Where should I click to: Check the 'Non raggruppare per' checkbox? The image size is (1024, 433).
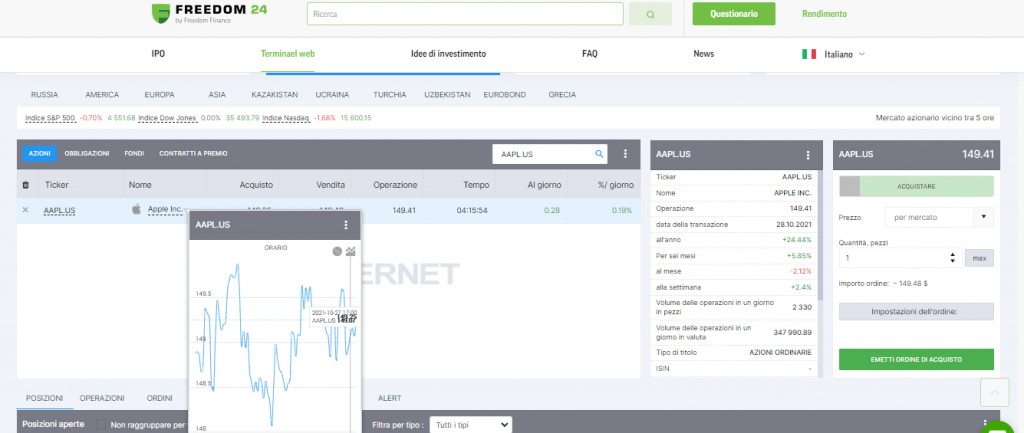pyautogui.click(x=102, y=425)
